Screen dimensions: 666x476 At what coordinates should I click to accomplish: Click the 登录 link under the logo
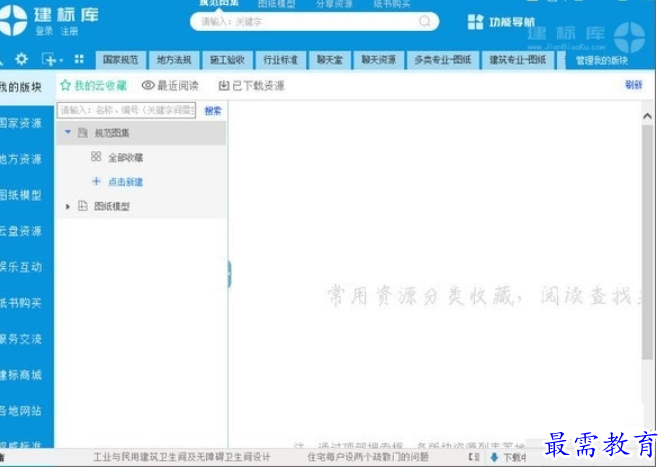click(x=44, y=31)
